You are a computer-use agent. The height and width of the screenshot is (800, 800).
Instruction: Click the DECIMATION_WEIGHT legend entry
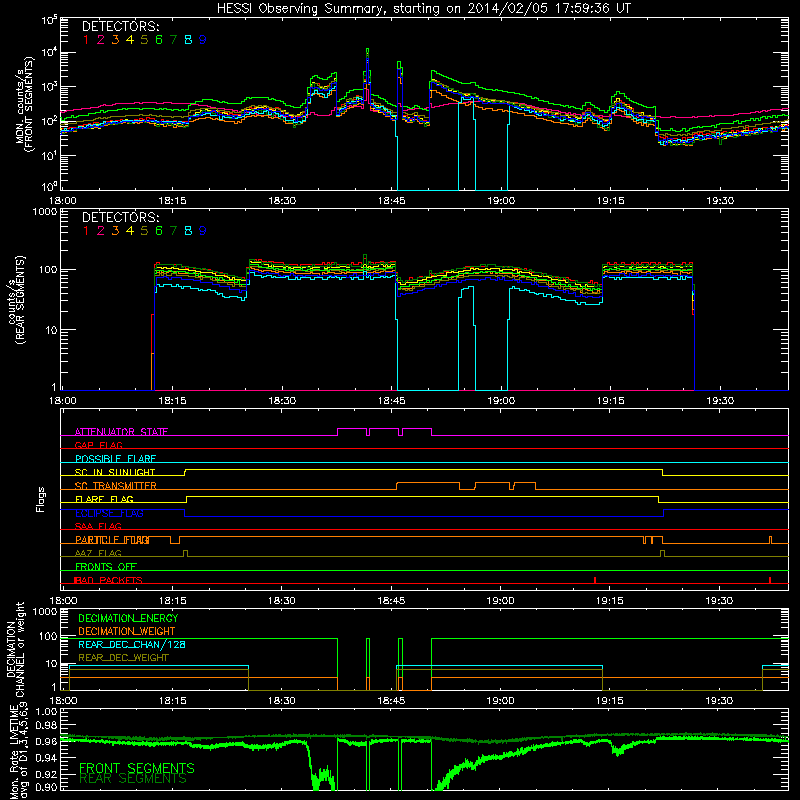pyautogui.click(x=127, y=631)
